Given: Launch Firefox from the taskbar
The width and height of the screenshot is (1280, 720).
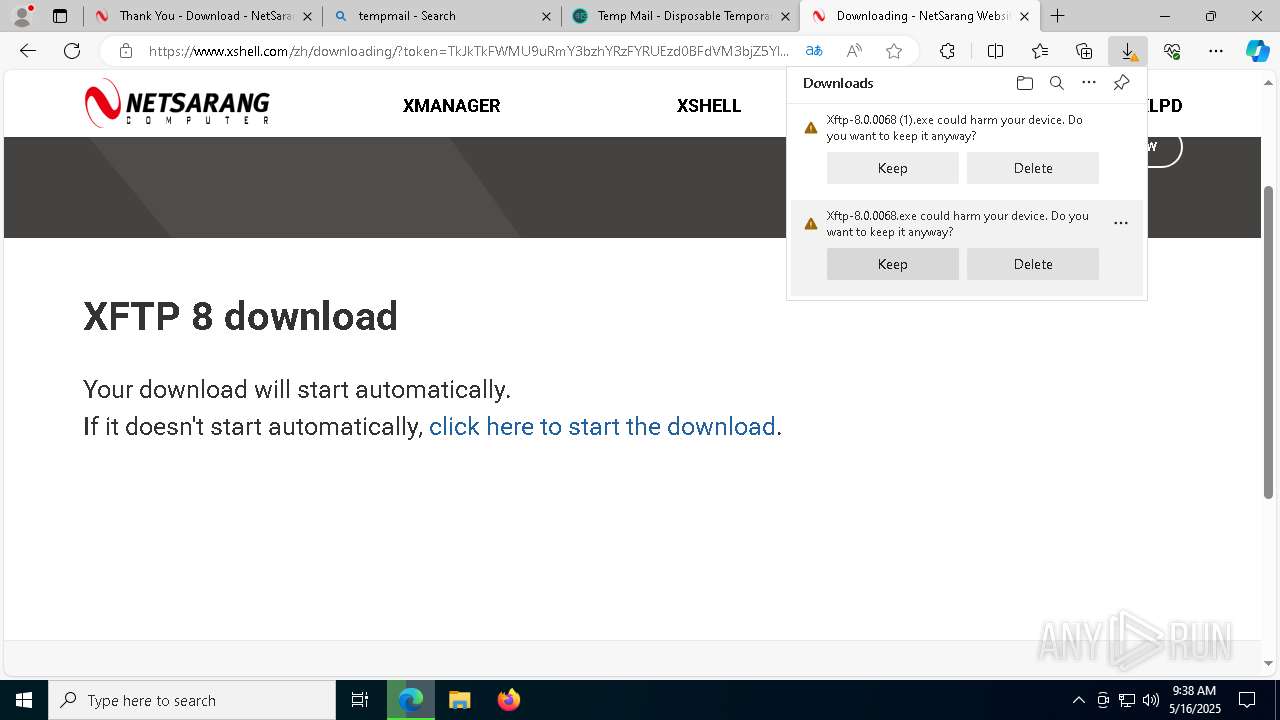Looking at the screenshot, I should click(x=508, y=700).
